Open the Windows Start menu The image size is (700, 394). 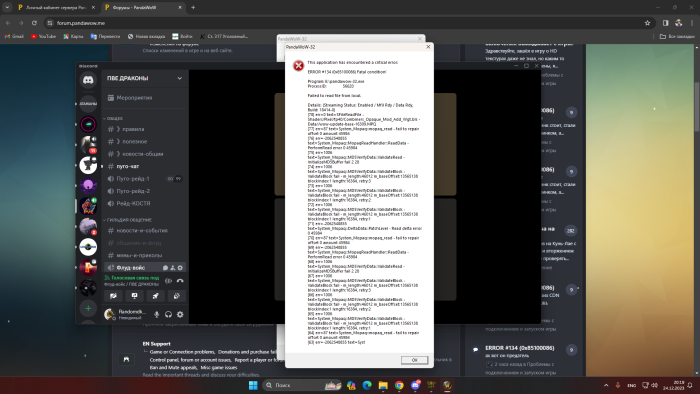coord(253,385)
